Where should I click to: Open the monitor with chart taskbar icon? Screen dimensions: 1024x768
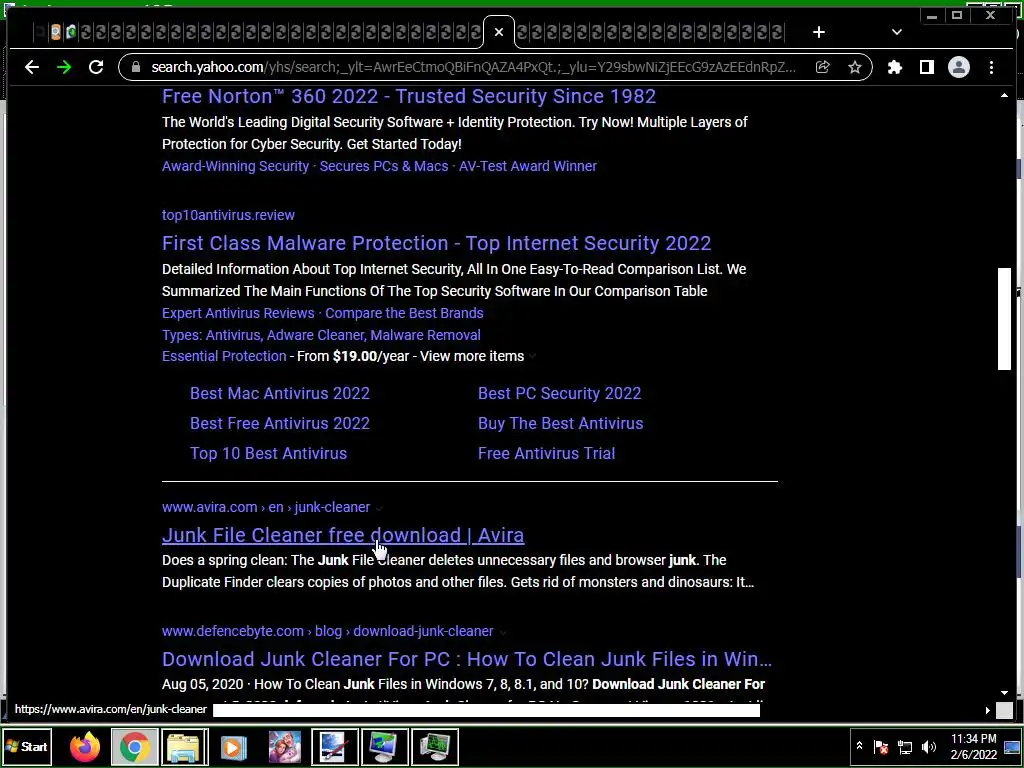384,747
